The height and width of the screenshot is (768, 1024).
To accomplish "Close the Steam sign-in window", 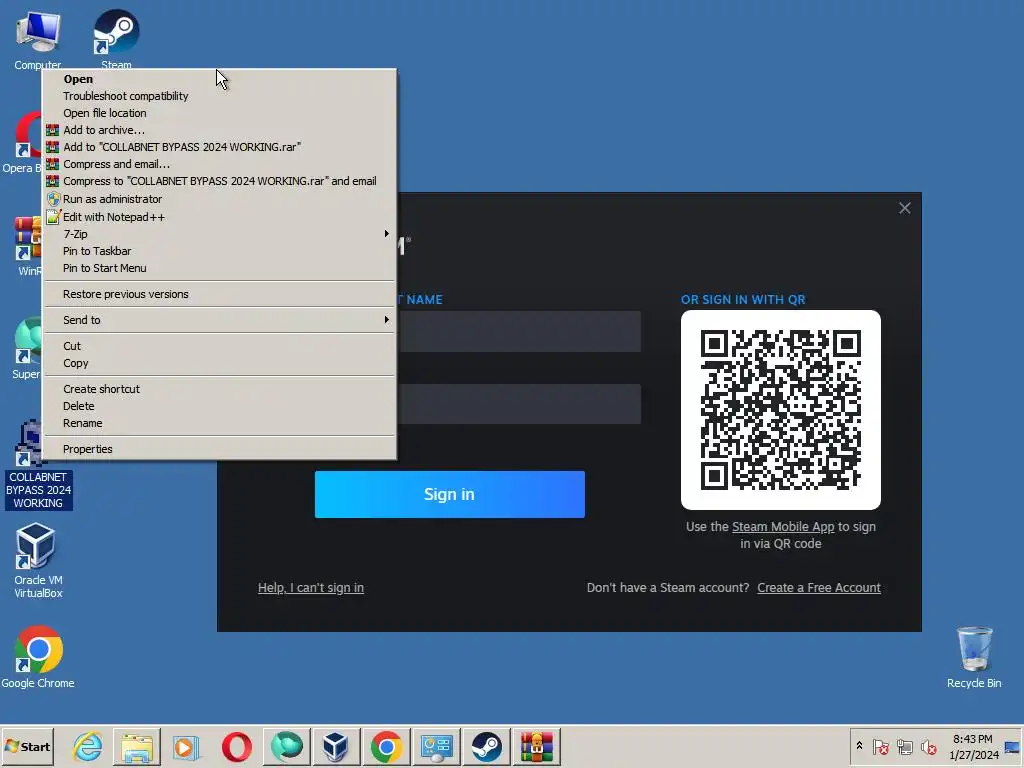I will (904, 208).
